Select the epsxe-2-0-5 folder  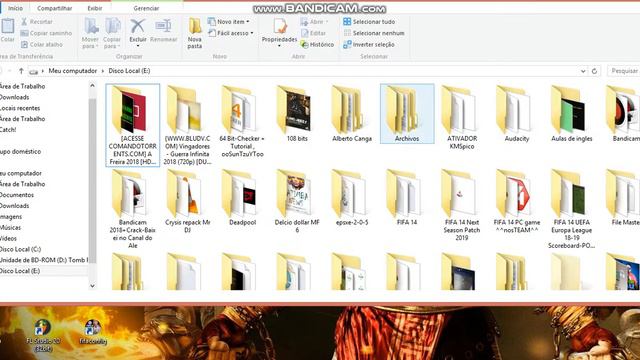tap(352, 197)
